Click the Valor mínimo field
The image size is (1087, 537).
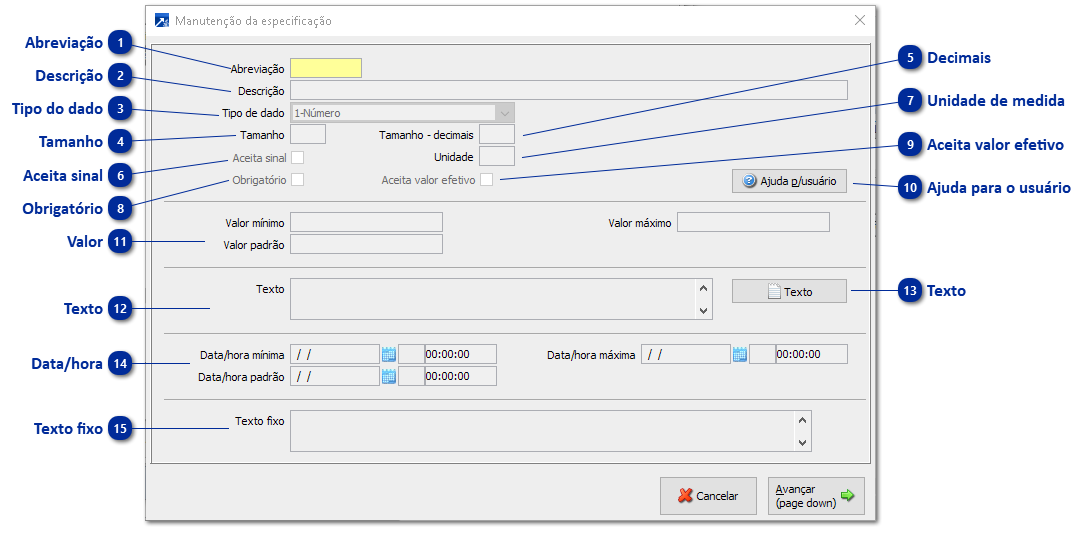click(366, 222)
